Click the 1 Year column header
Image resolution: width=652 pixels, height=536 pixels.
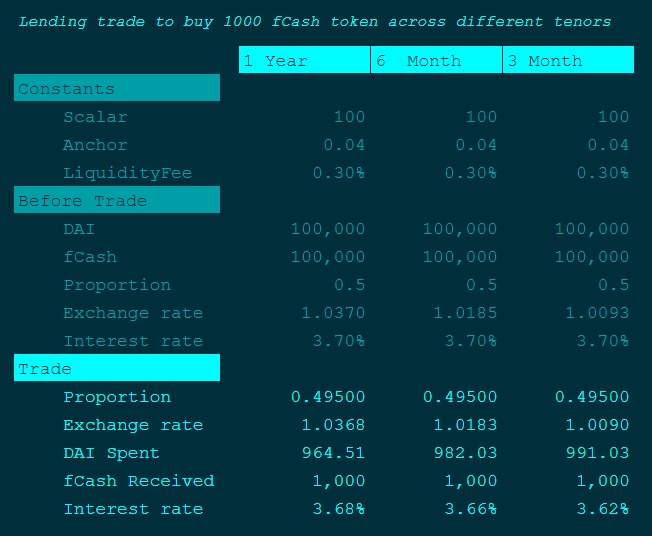point(304,60)
